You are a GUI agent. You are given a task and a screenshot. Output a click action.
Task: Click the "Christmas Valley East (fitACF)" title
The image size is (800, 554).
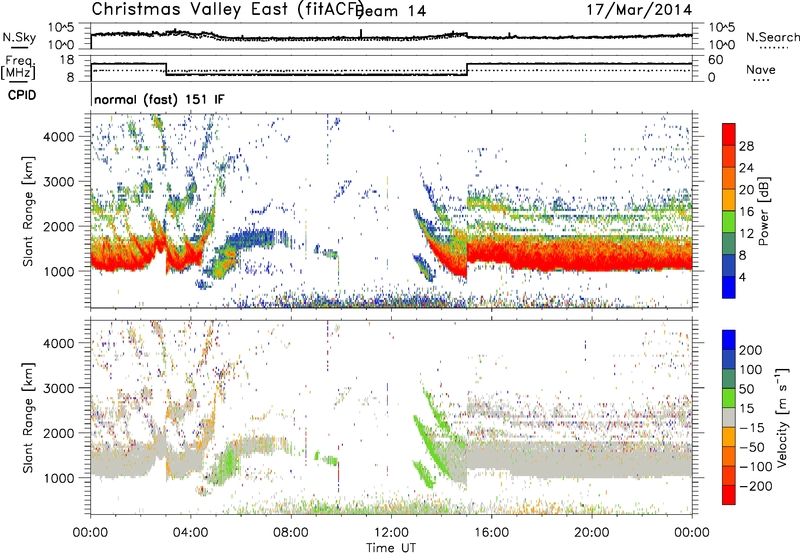coord(228,10)
